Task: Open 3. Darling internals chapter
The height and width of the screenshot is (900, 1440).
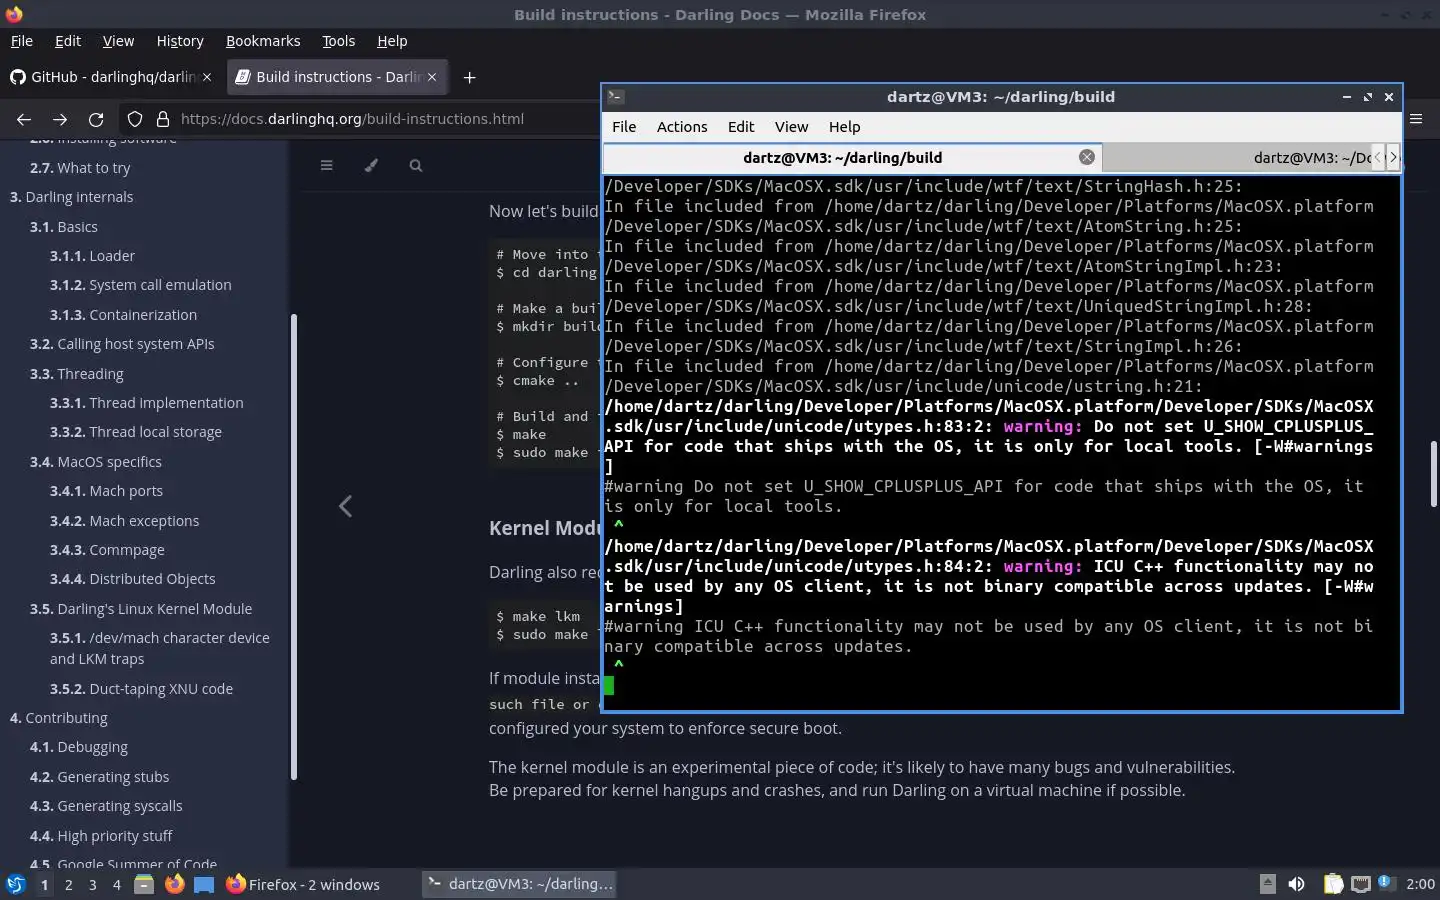Action: (71, 197)
